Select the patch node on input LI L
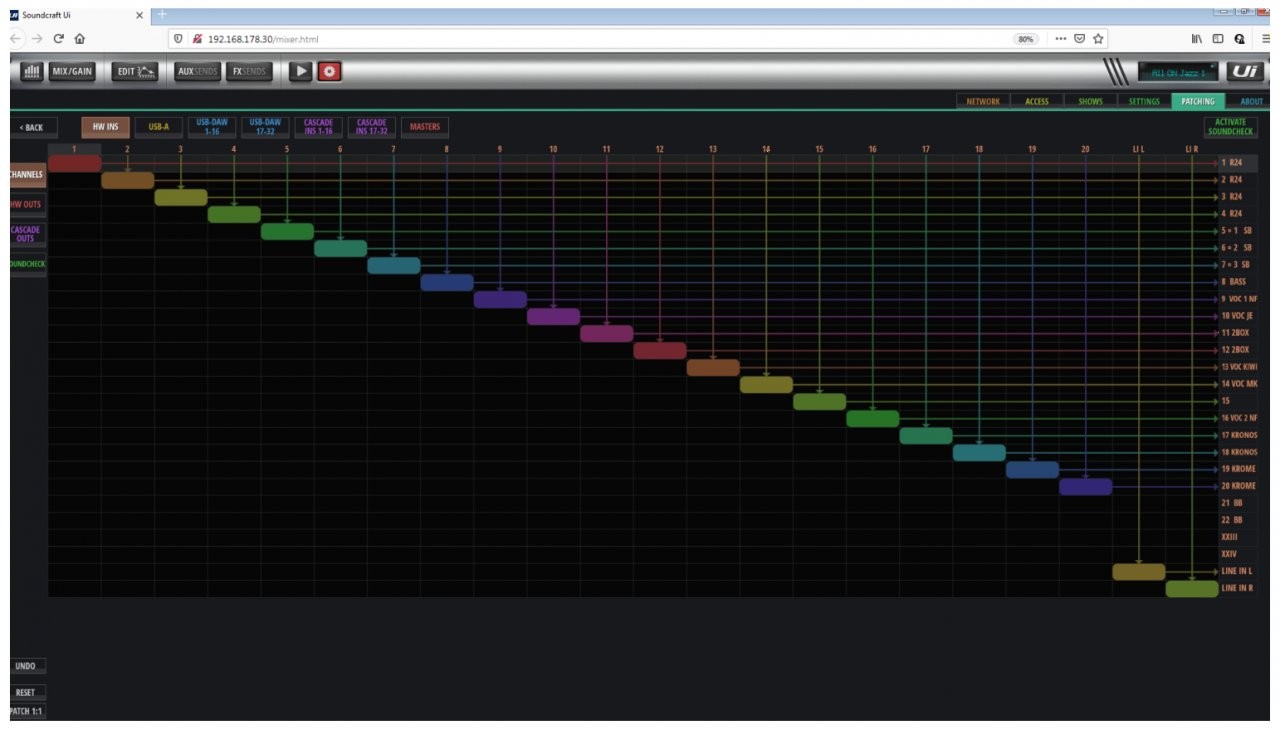This screenshot has width=1280, height=730. pos(1139,571)
